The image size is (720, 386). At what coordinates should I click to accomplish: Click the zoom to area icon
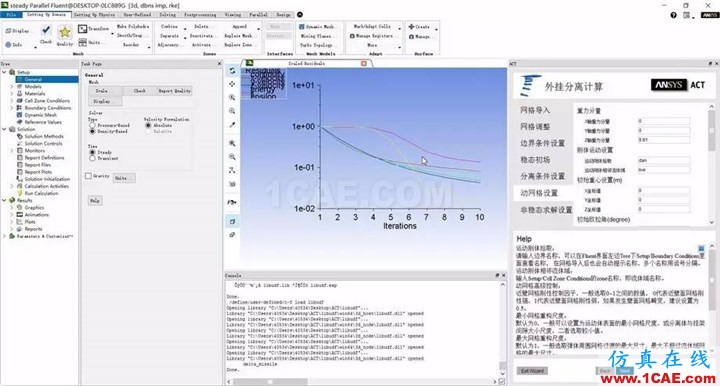[232, 111]
